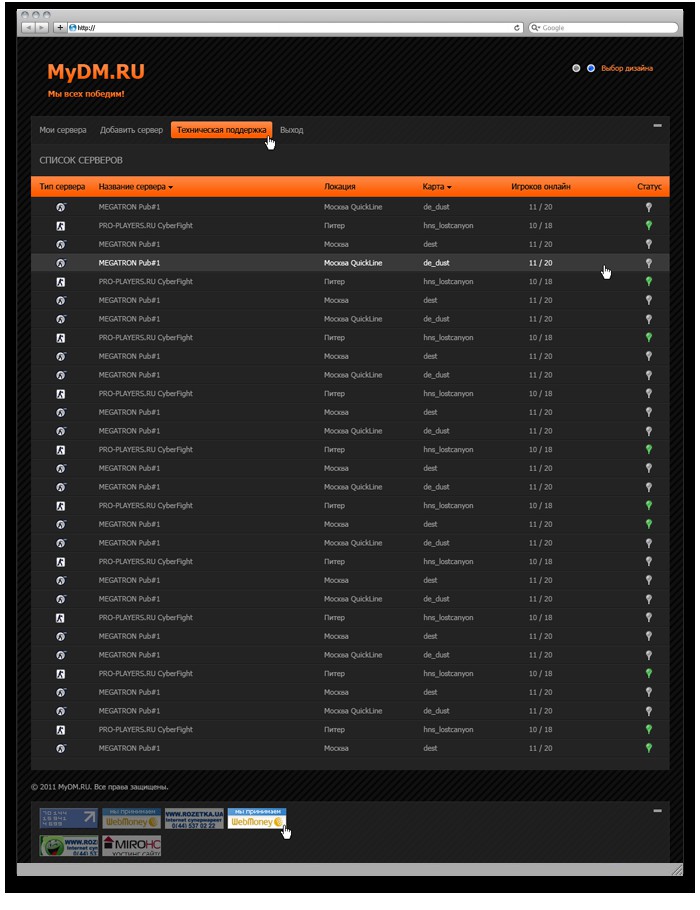Collapse the footer banner panel

pyautogui.click(x=657, y=810)
